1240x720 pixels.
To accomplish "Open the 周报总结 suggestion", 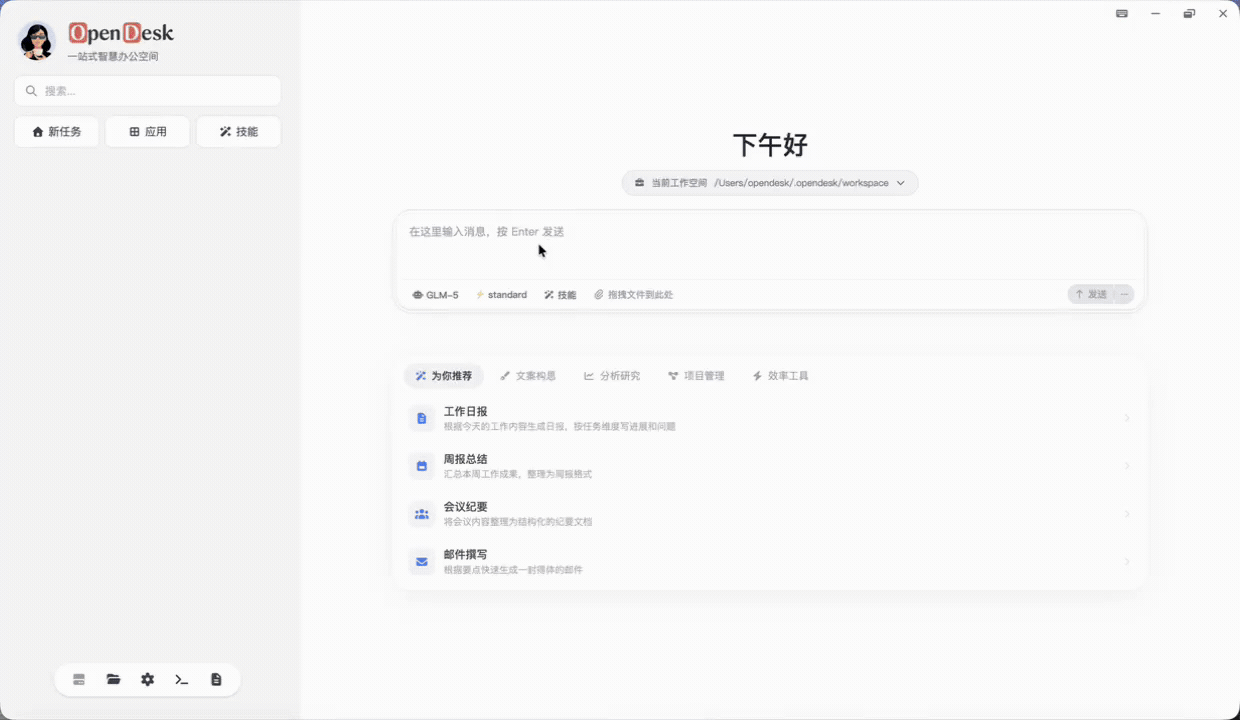I will pyautogui.click(x=770, y=466).
